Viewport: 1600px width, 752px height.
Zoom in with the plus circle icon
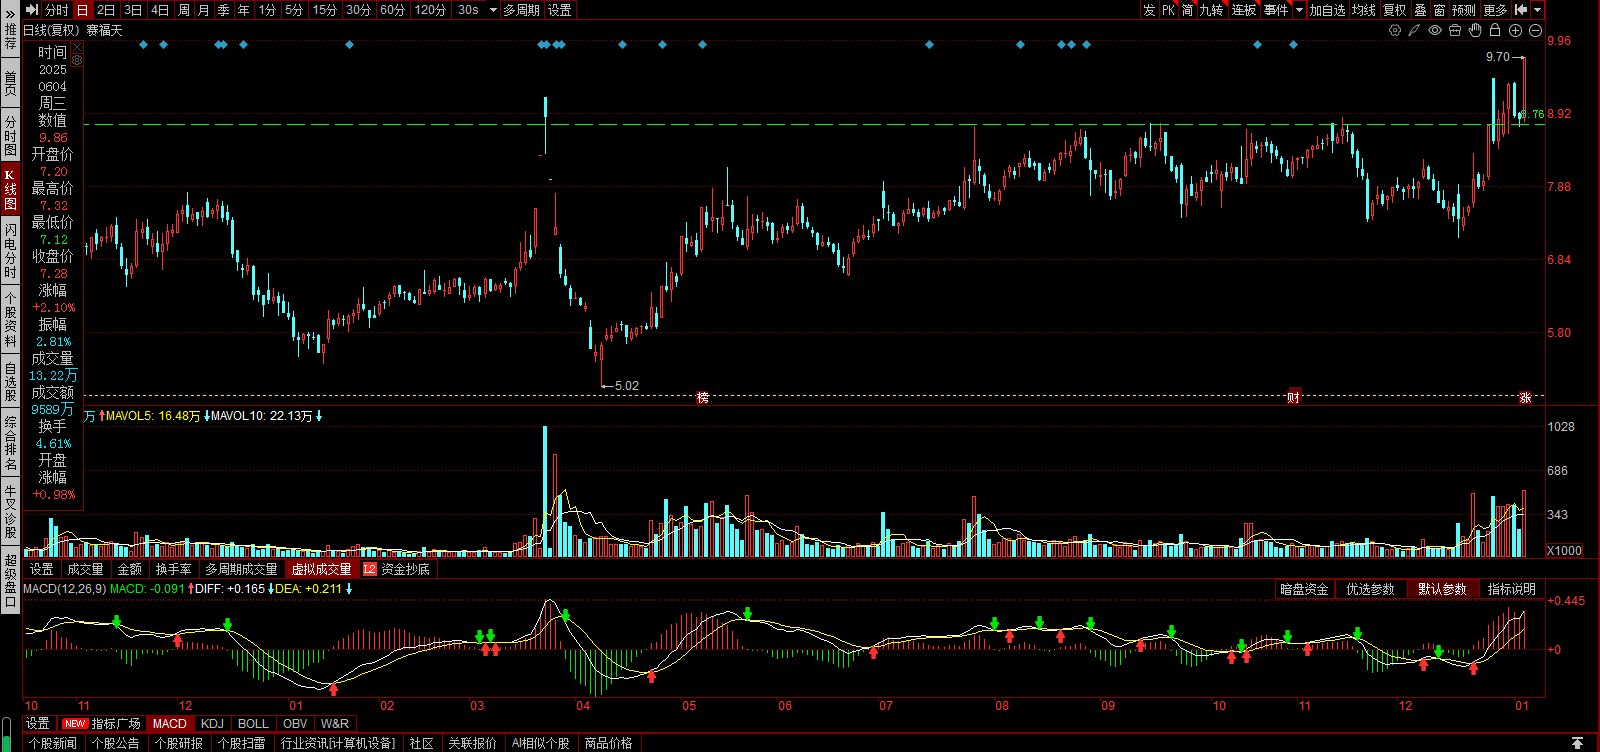pyautogui.click(x=1516, y=30)
